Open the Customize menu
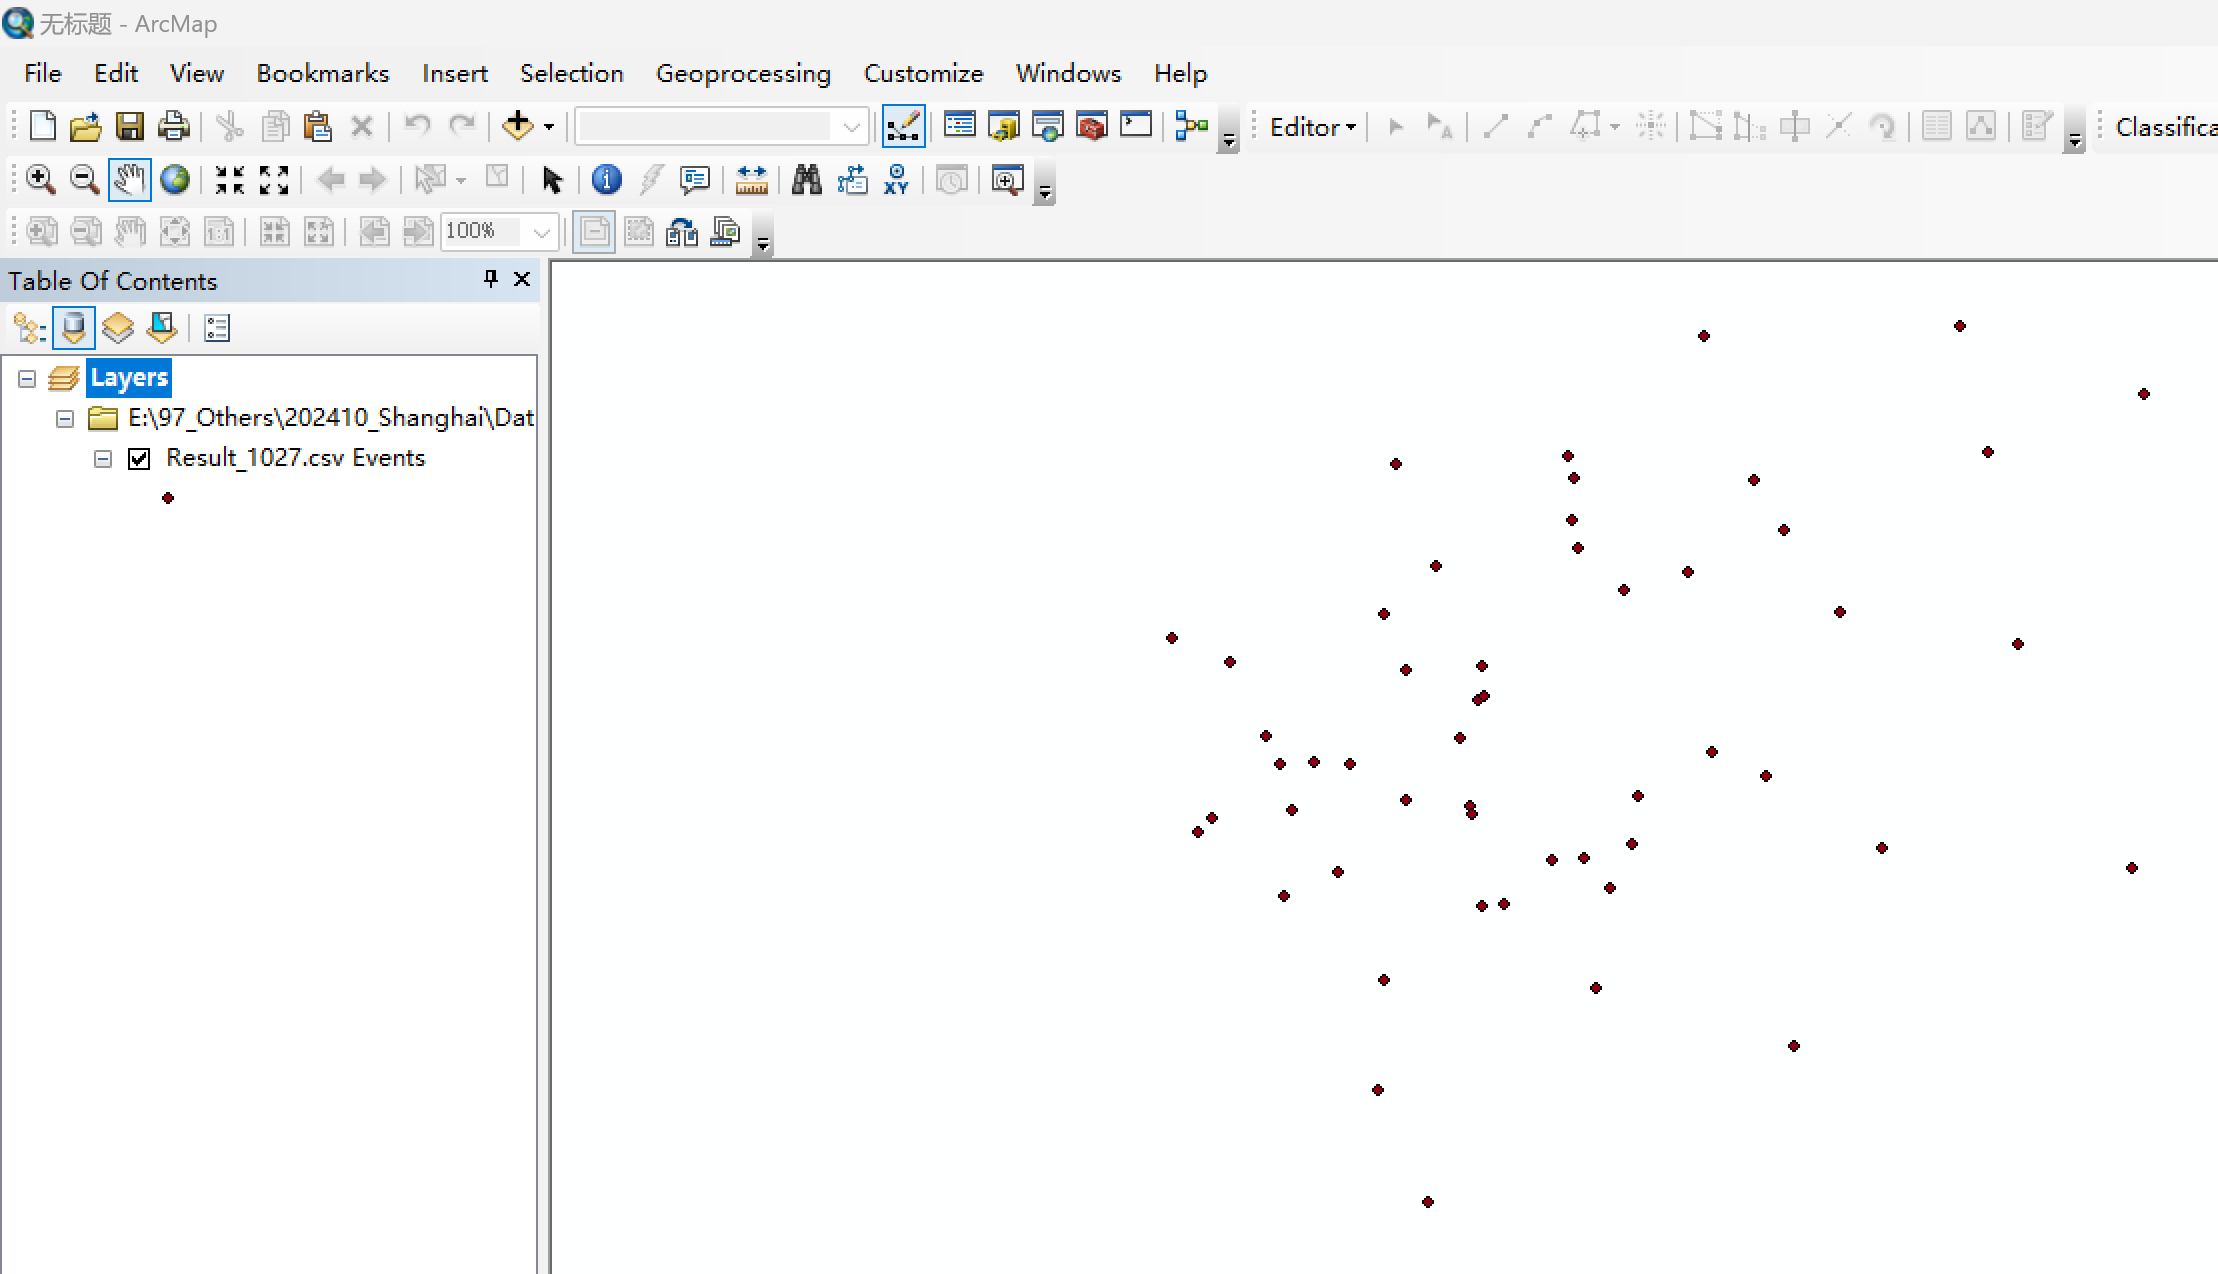 (924, 73)
